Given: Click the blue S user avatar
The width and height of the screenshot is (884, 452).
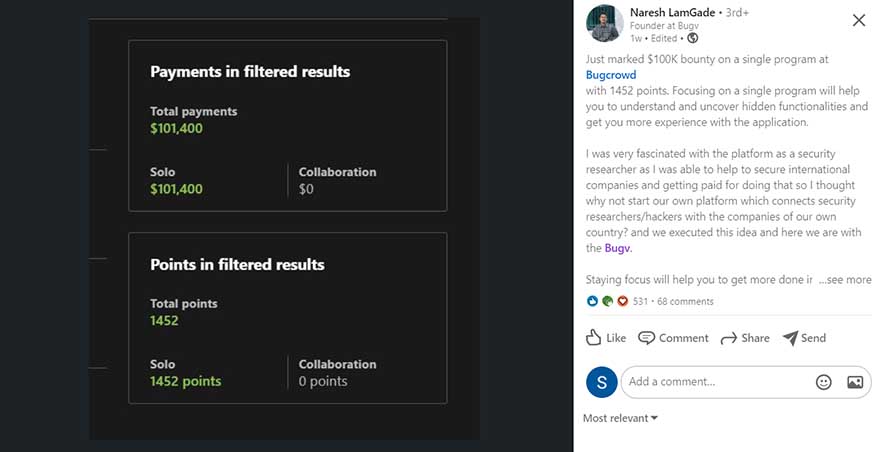Looking at the screenshot, I should 600,382.
